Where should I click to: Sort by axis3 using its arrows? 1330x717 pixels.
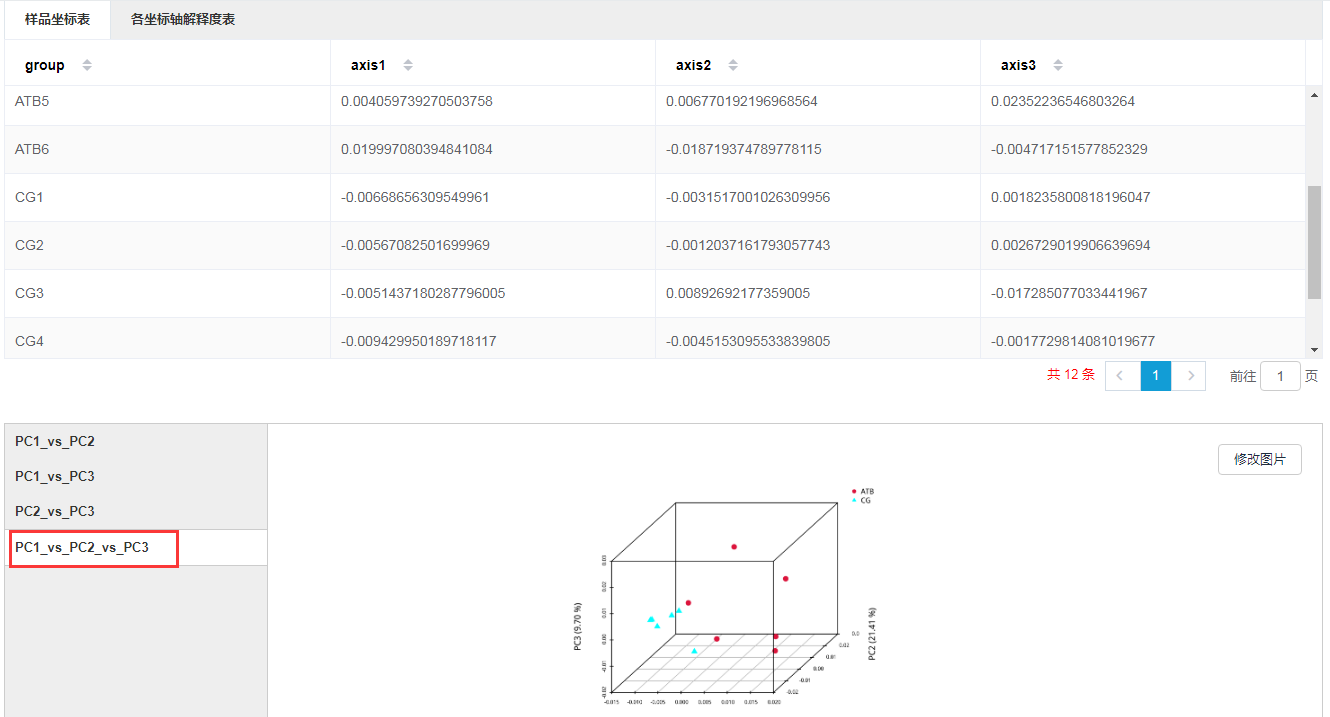pyautogui.click(x=1058, y=65)
